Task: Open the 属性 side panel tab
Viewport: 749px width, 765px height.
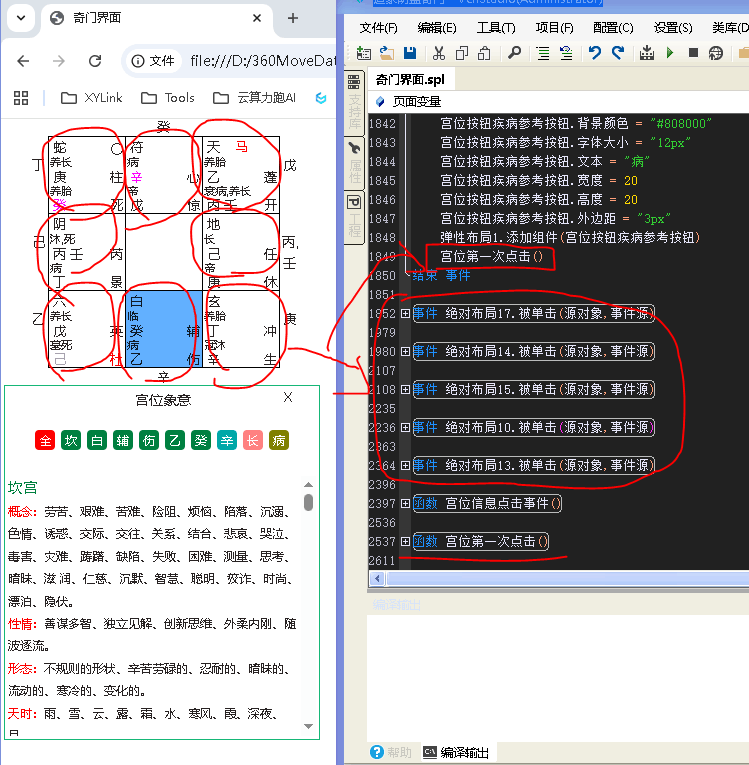Action: [x=354, y=164]
